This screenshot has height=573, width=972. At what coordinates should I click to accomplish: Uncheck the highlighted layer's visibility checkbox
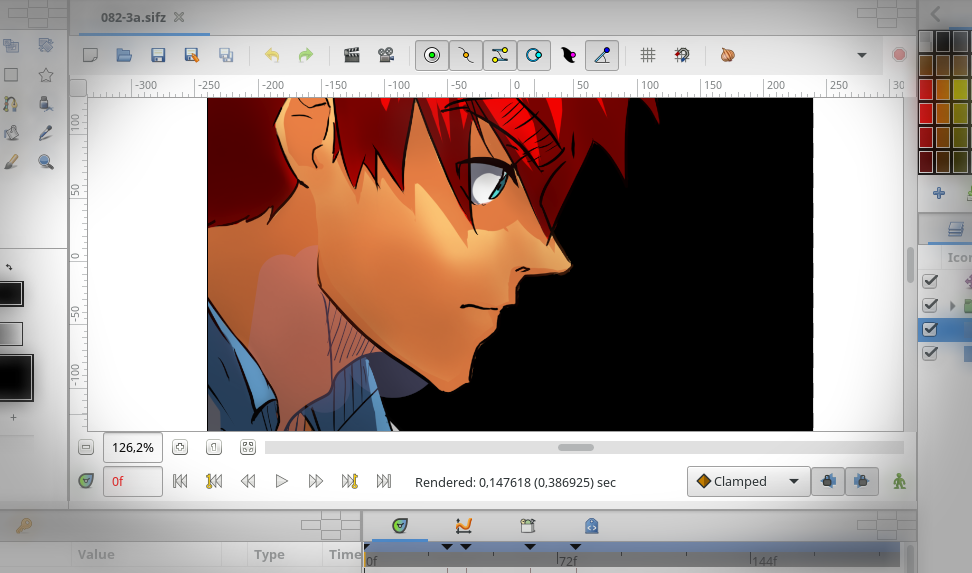930,329
